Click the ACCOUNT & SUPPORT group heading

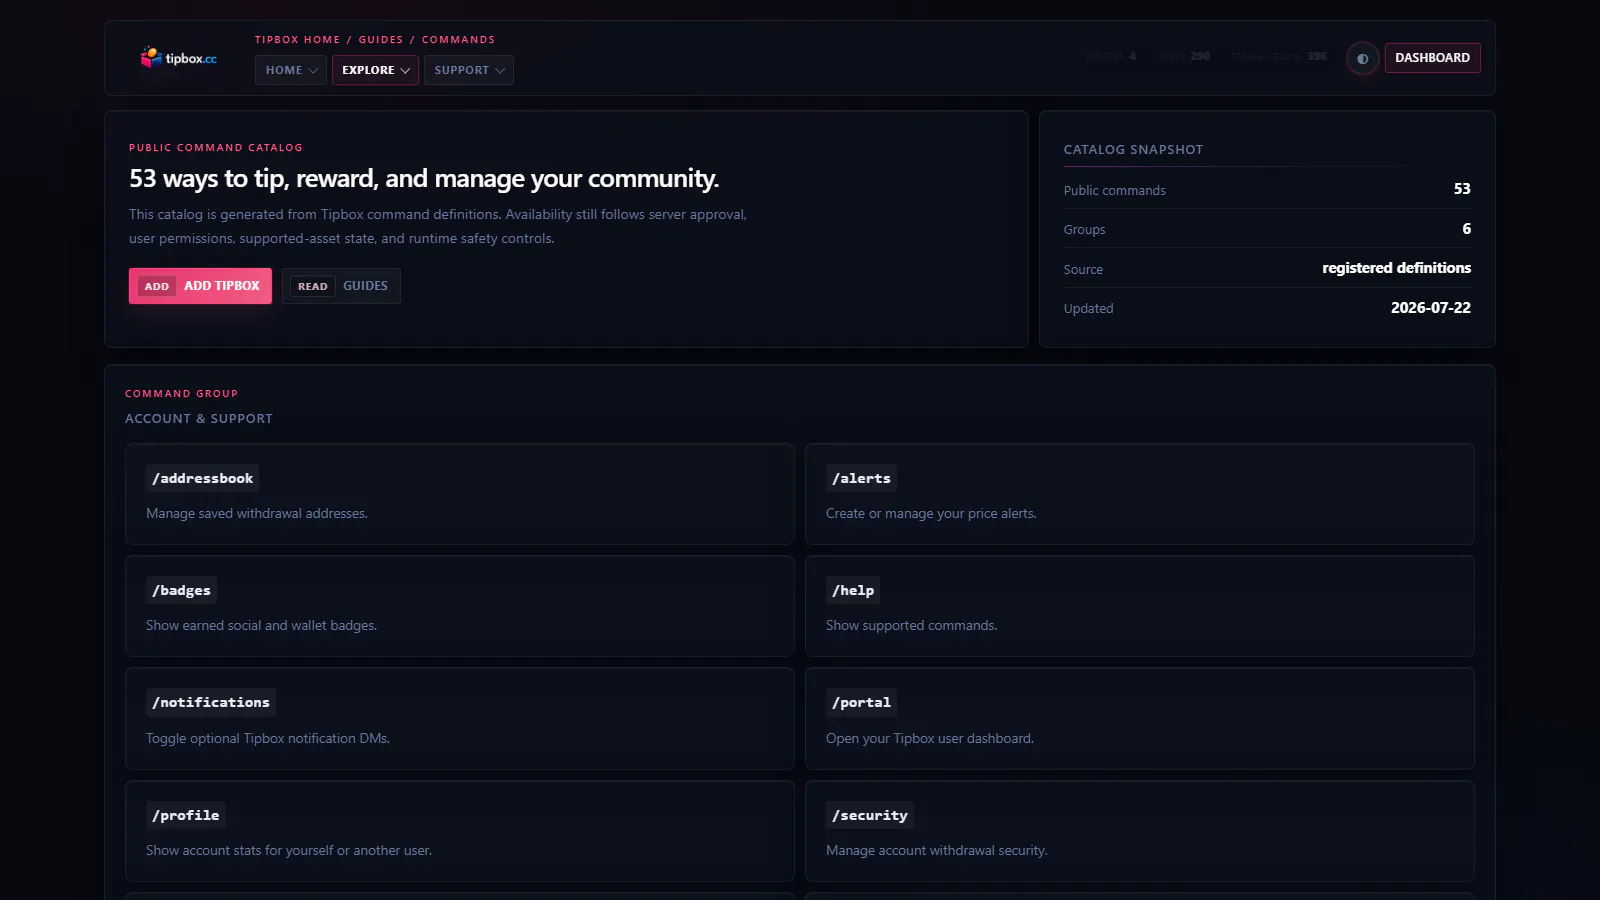click(199, 419)
